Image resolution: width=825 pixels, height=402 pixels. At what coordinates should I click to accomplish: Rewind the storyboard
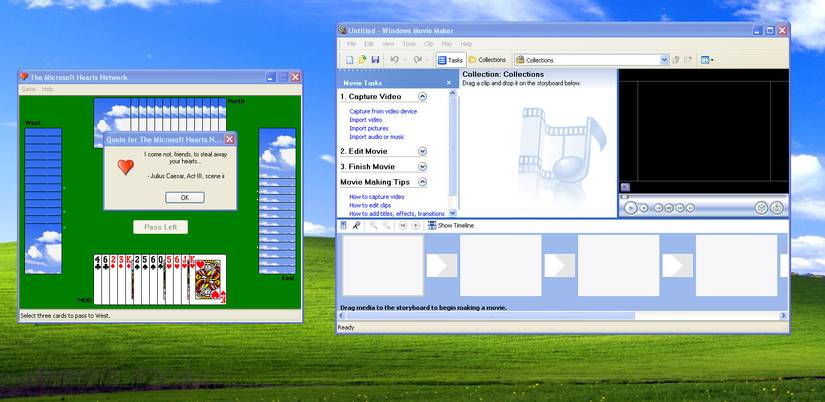[x=403, y=225]
